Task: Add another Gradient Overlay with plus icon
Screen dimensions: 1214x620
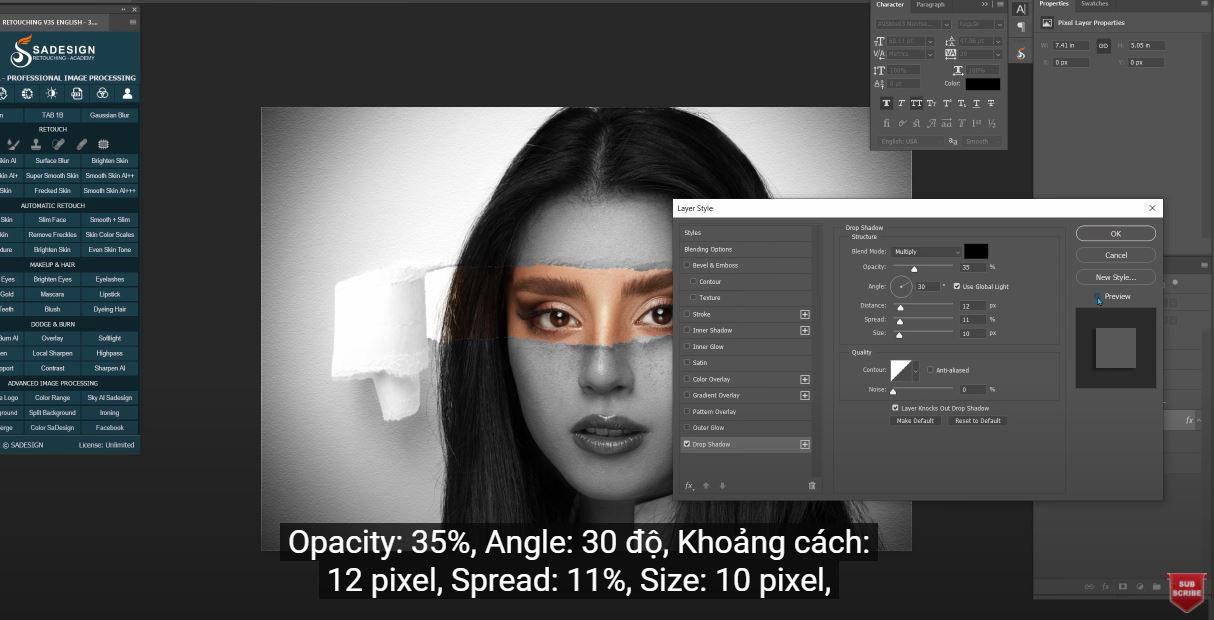Action: coord(805,395)
